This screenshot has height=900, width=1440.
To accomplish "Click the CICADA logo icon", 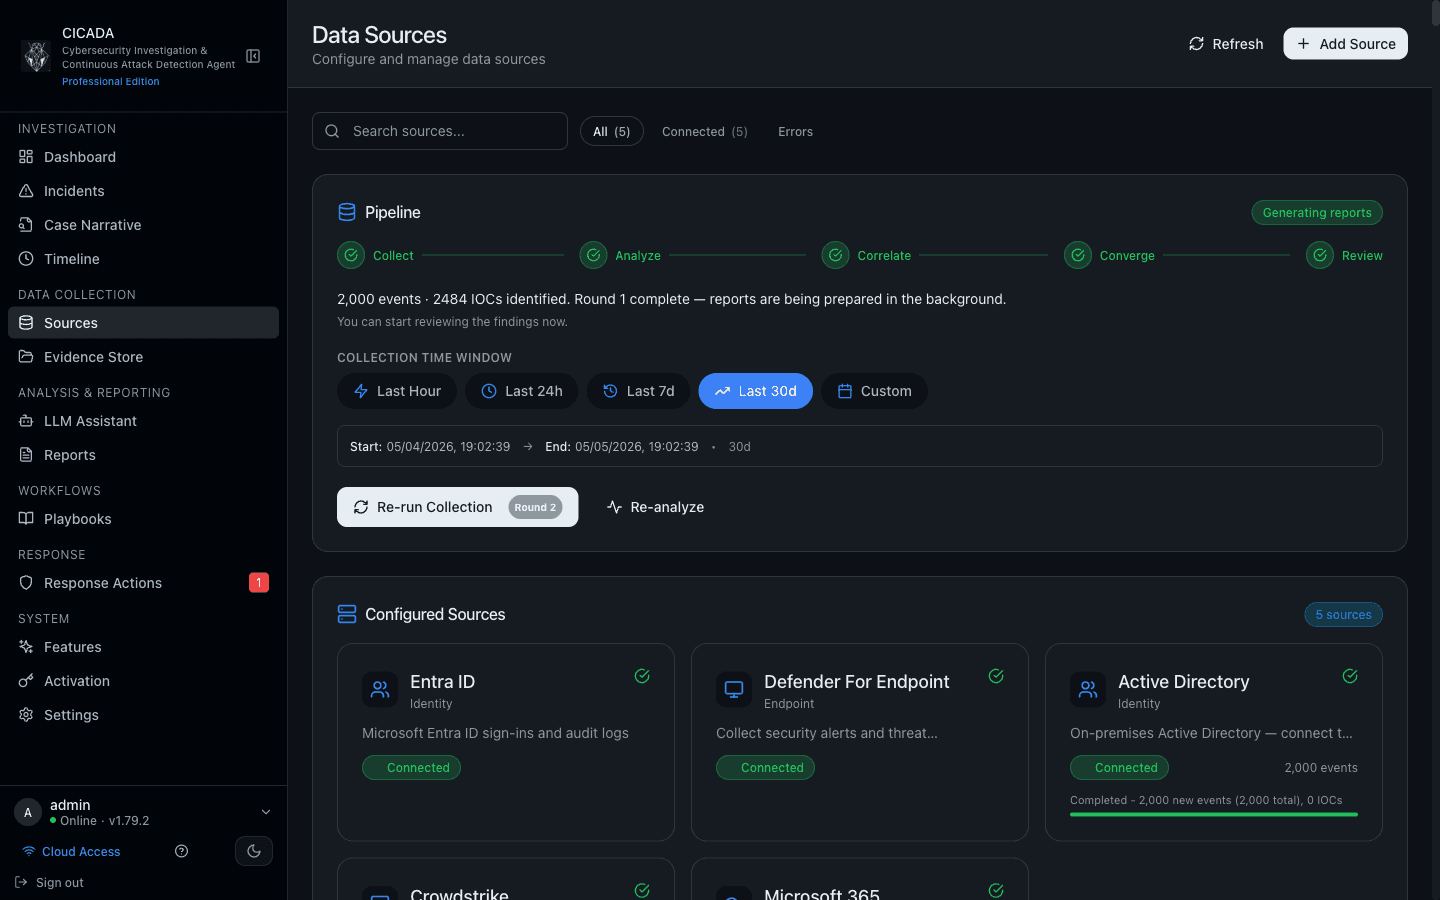I will (37, 56).
